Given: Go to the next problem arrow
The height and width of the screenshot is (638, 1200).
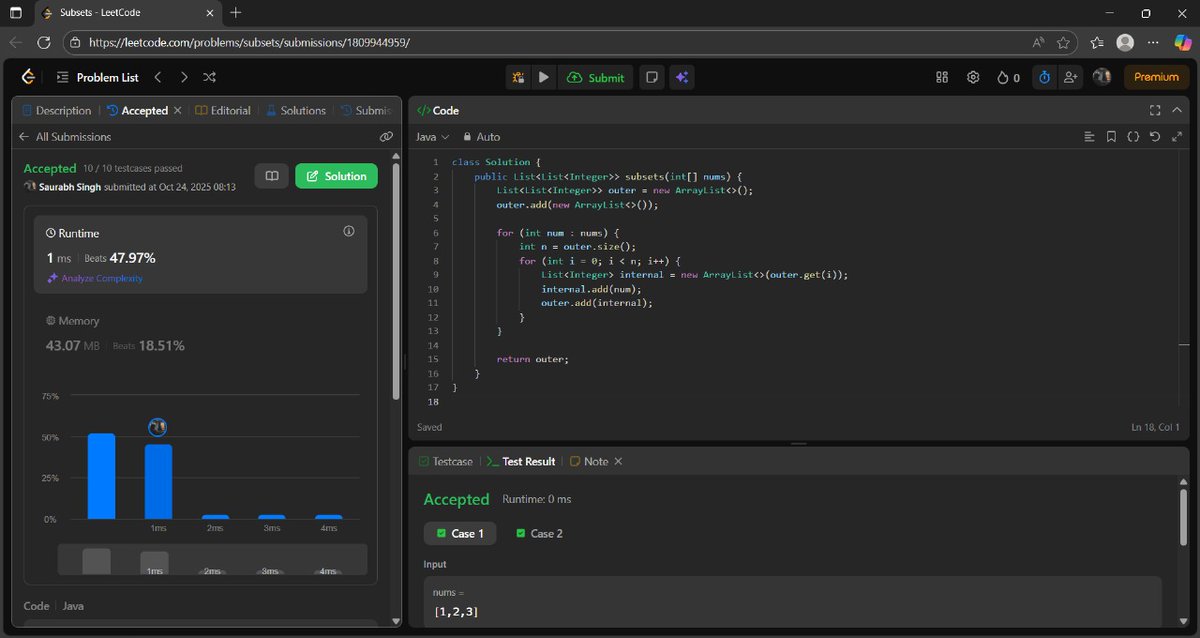Looking at the screenshot, I should [184, 77].
